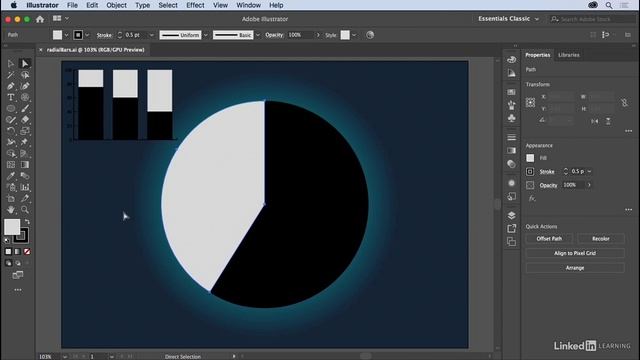Select the Direct Selection tool
This screenshot has width=640, height=360.
24,64
